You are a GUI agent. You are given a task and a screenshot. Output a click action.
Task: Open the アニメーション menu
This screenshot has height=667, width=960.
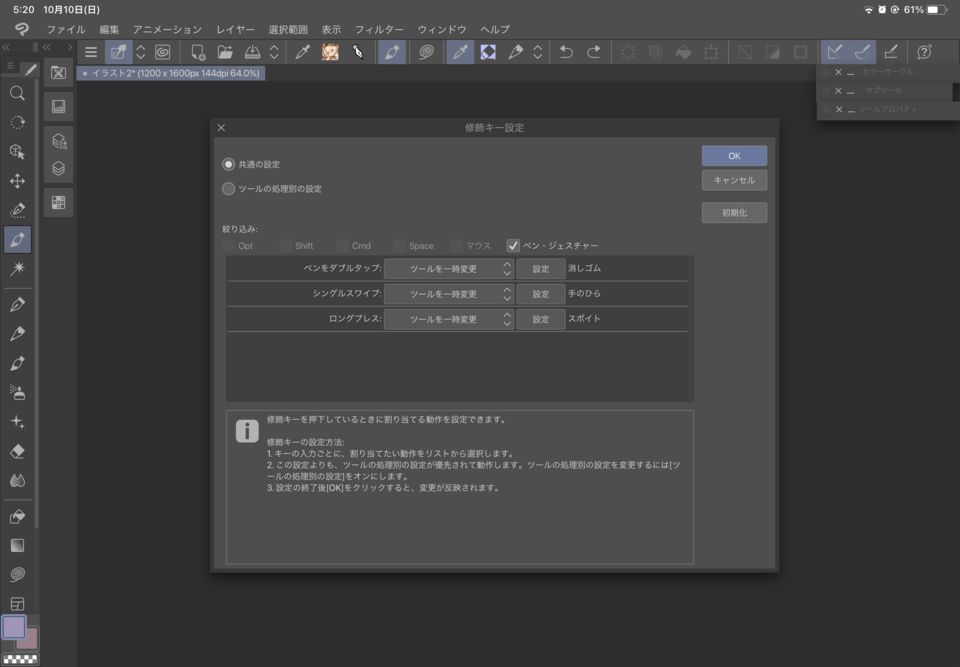click(167, 29)
